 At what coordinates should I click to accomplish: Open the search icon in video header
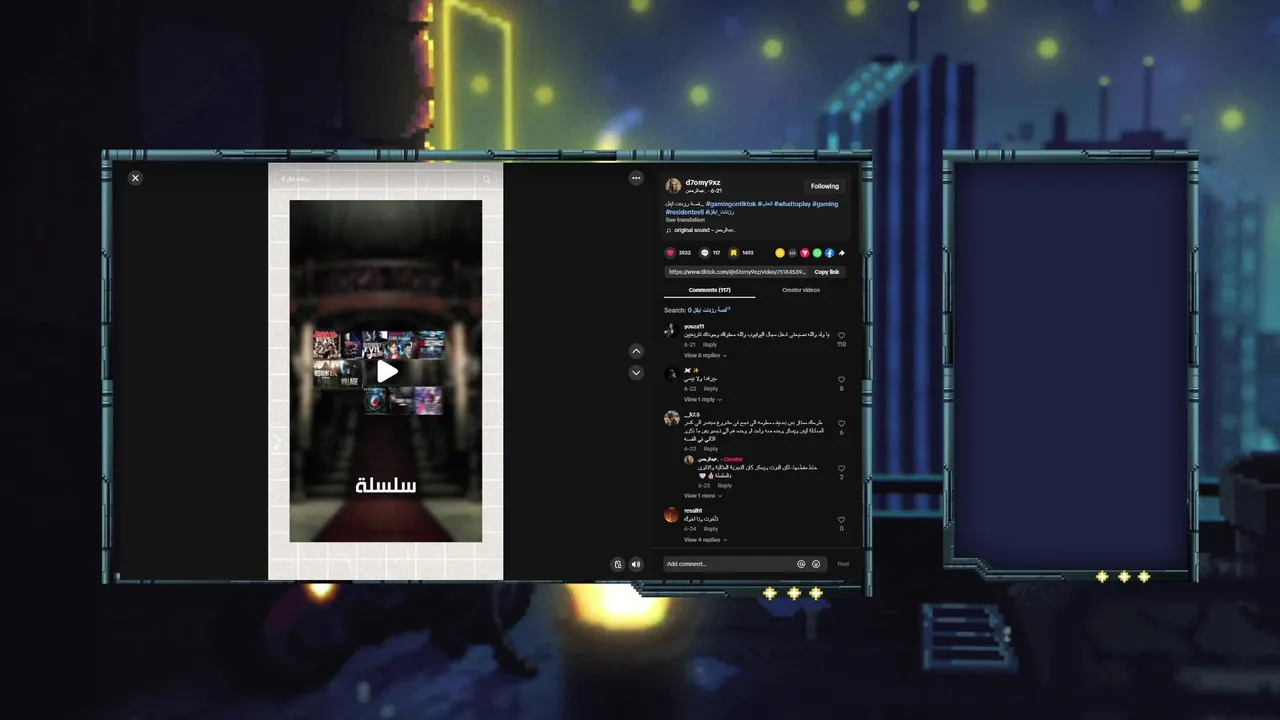coord(487,179)
